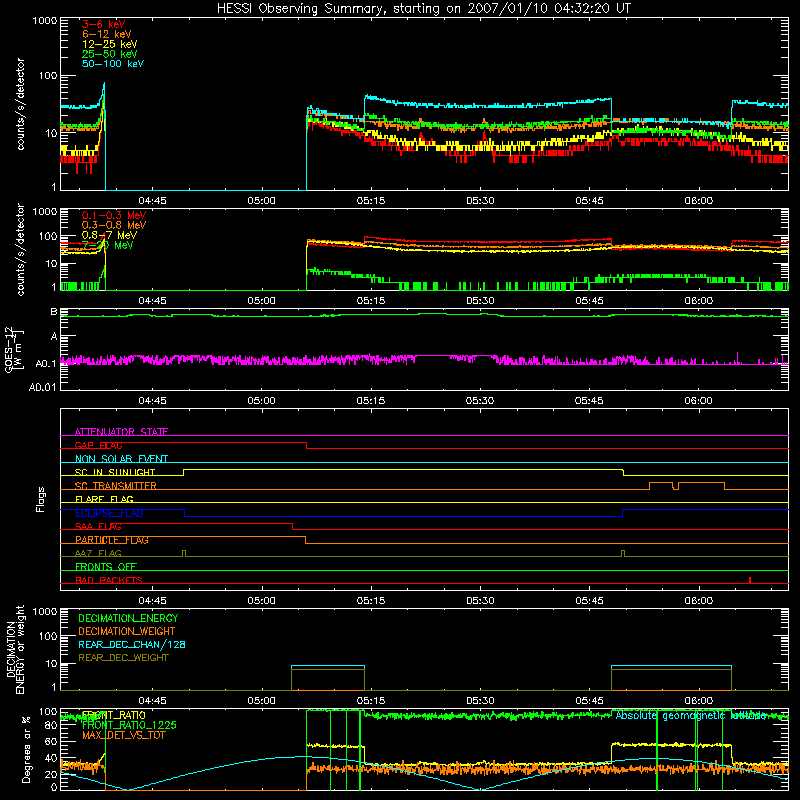Click the A0.01 tick label on GOES panel
Image resolution: width=800 pixels, height=800 pixels.
[43, 387]
